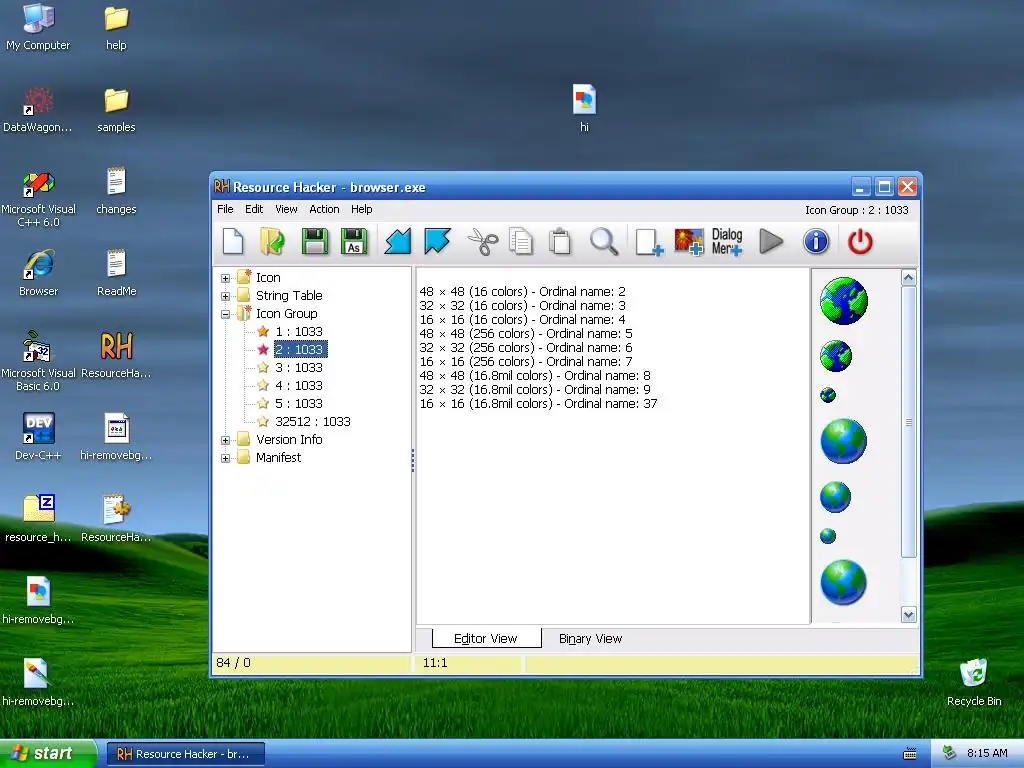The width and height of the screenshot is (1024, 768).
Task: Select Icon Group entry 4 : 1033
Action: (x=298, y=386)
